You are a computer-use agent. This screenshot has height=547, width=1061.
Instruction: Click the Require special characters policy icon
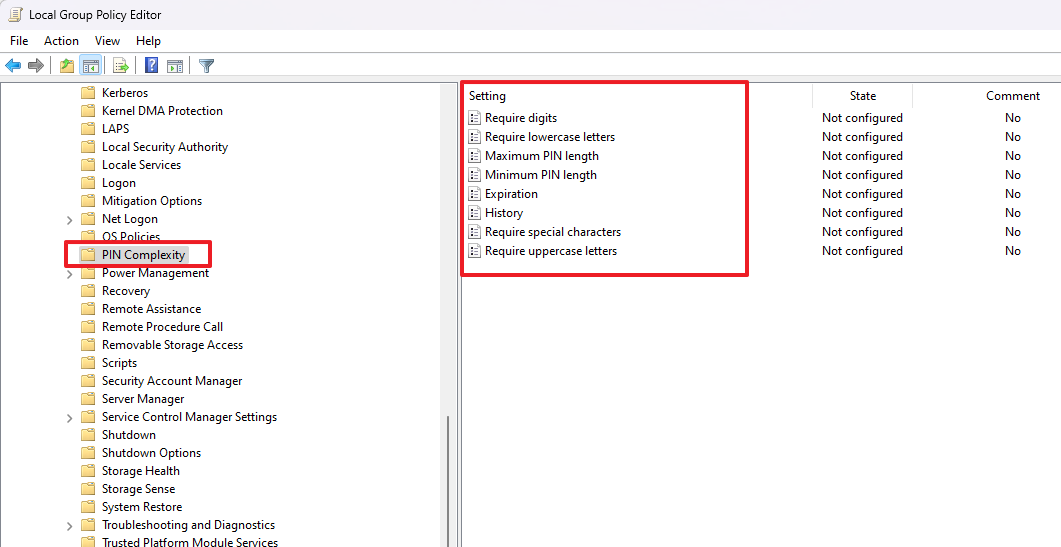click(475, 232)
